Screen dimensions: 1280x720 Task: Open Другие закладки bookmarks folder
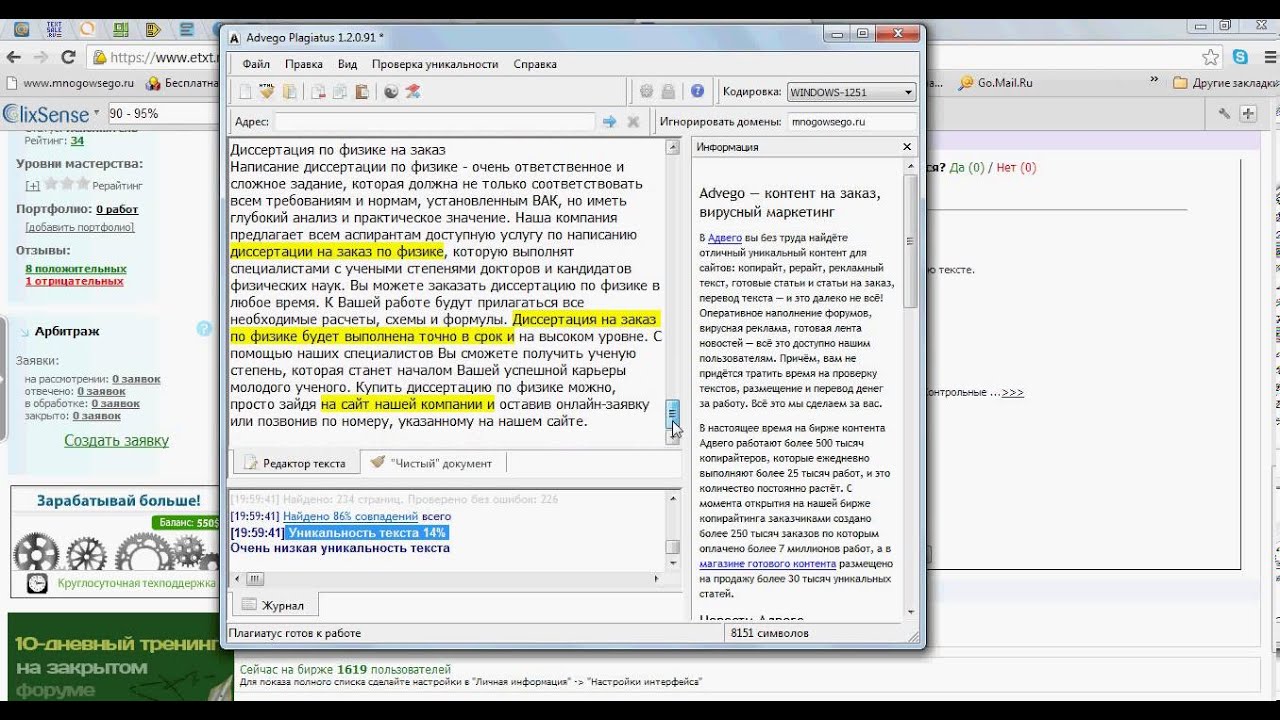pos(1224,83)
